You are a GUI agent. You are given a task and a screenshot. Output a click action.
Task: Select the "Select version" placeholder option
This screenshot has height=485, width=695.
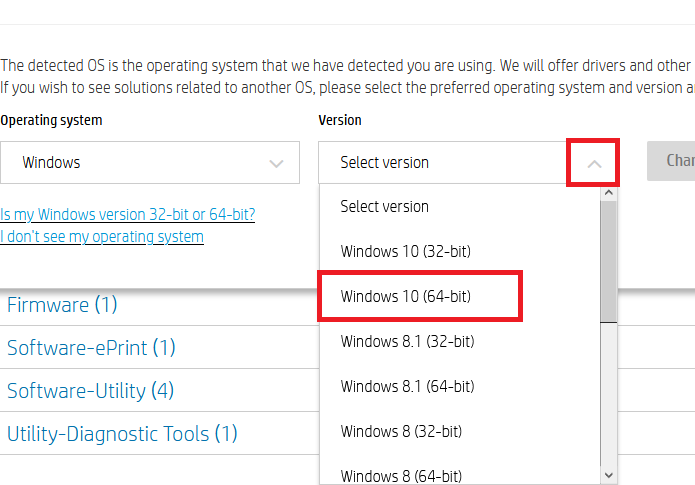click(x=384, y=206)
